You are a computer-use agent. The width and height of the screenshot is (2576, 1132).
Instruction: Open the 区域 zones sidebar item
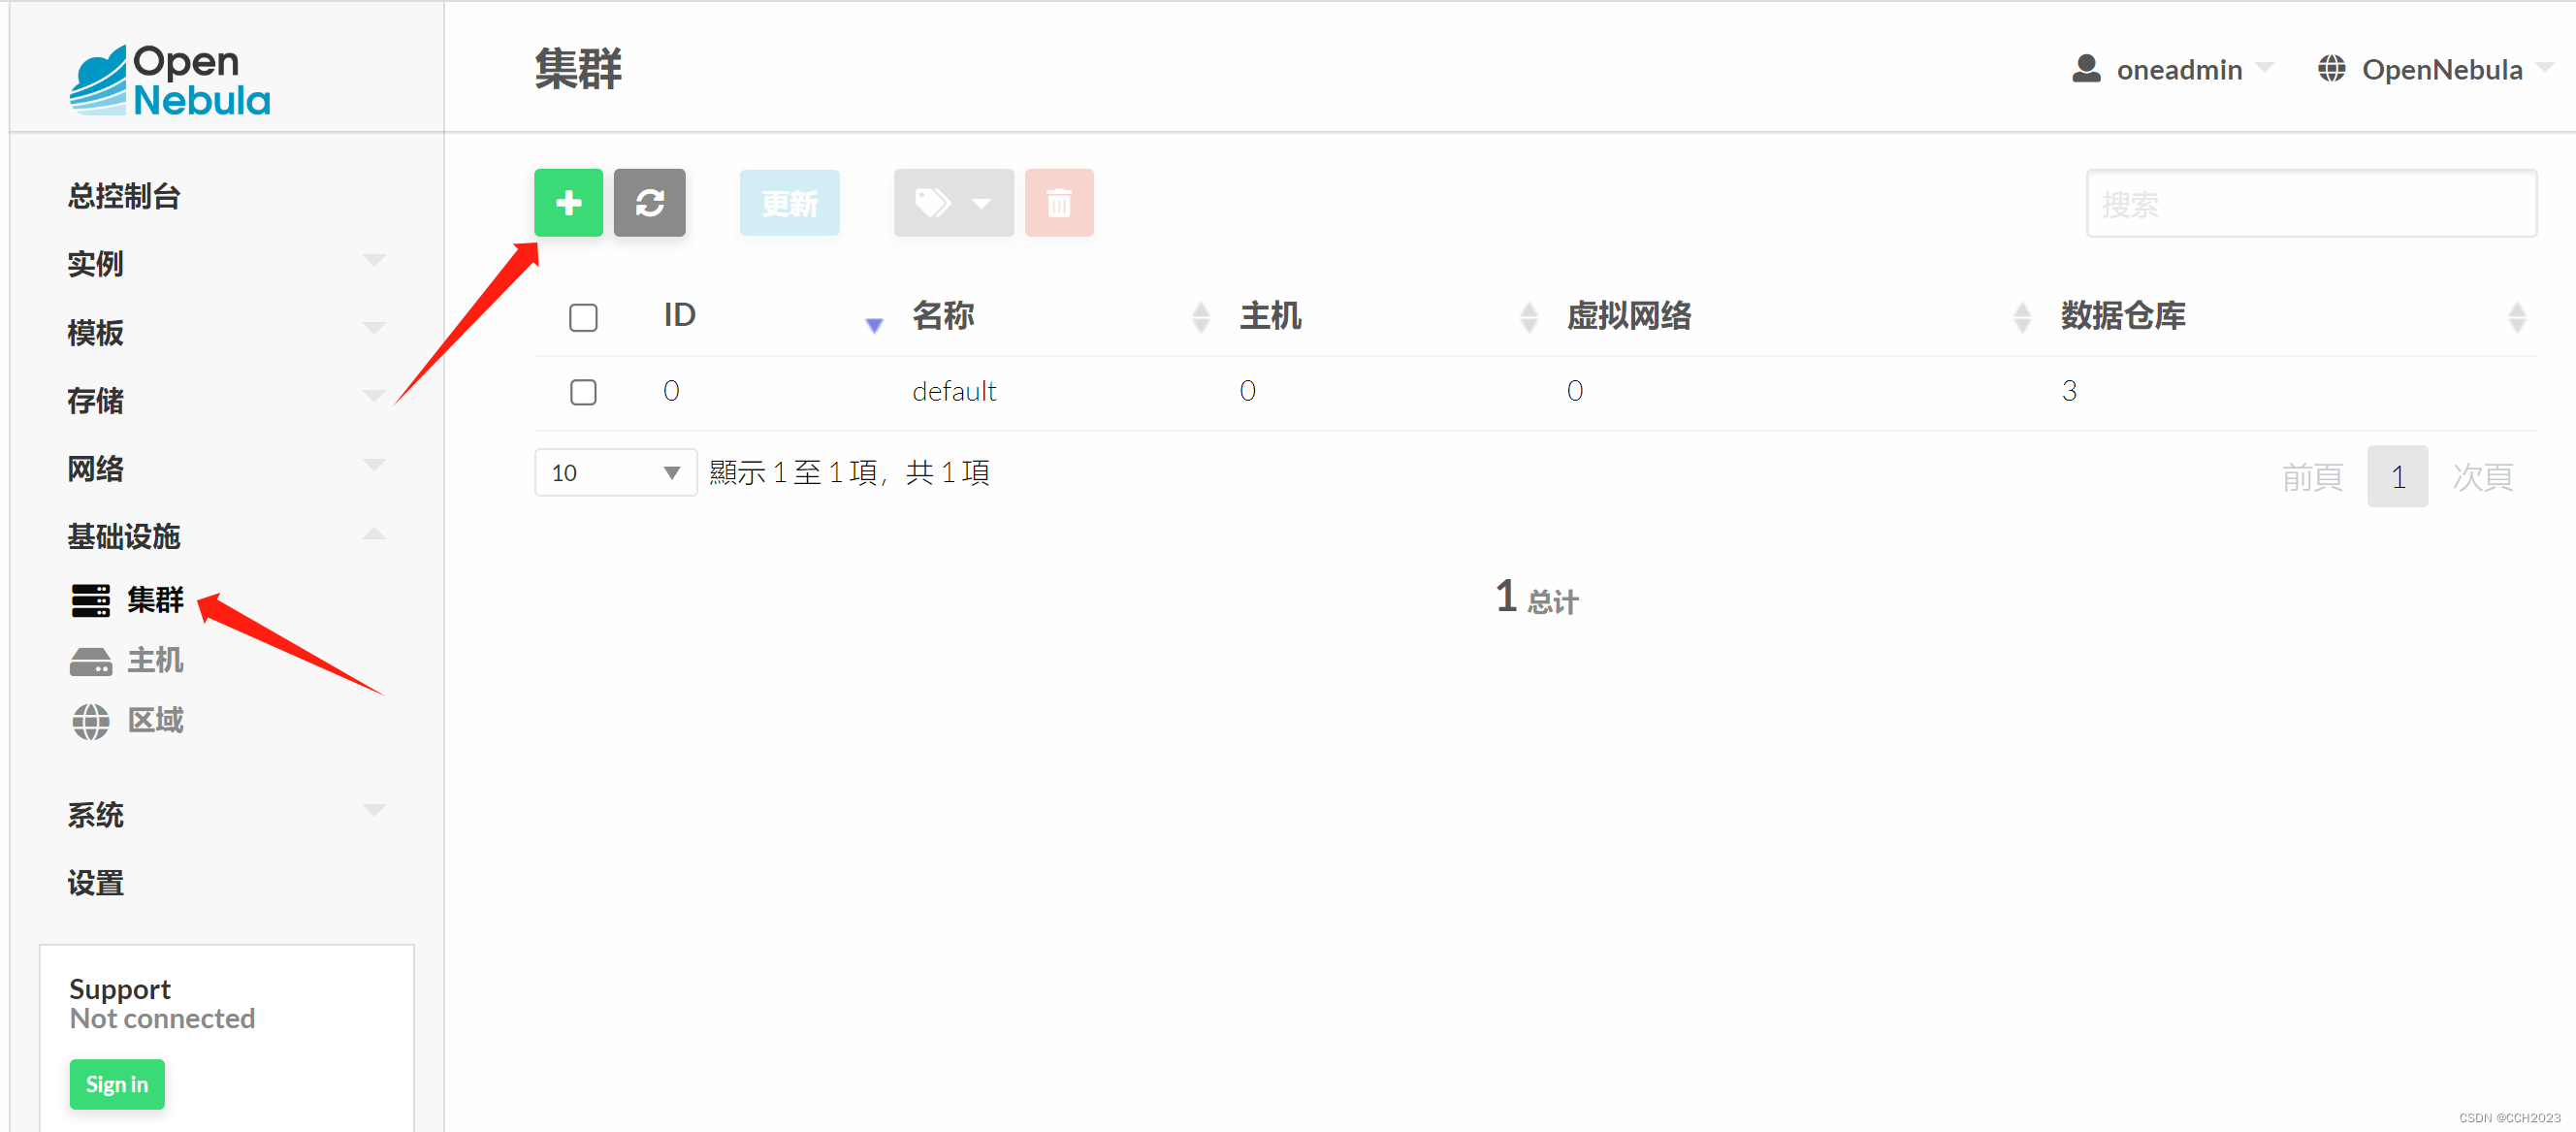click(154, 720)
